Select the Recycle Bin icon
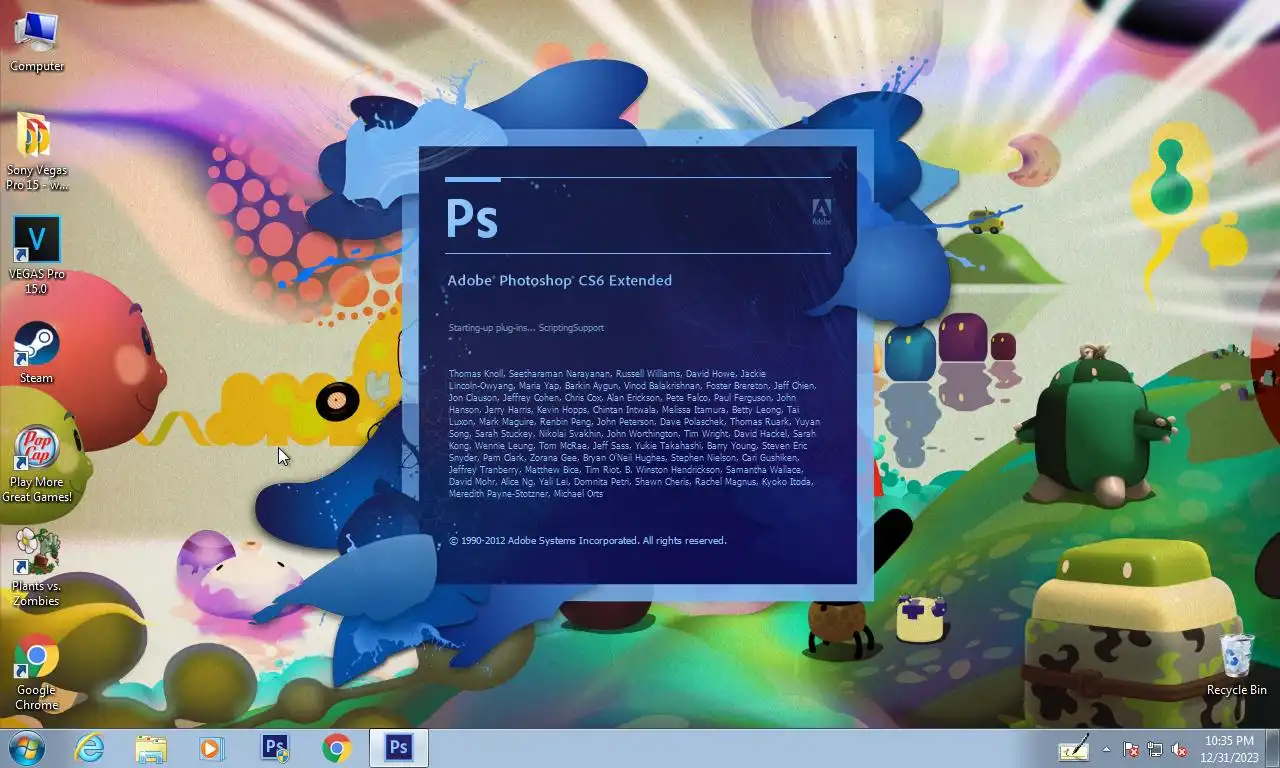 (x=1237, y=664)
